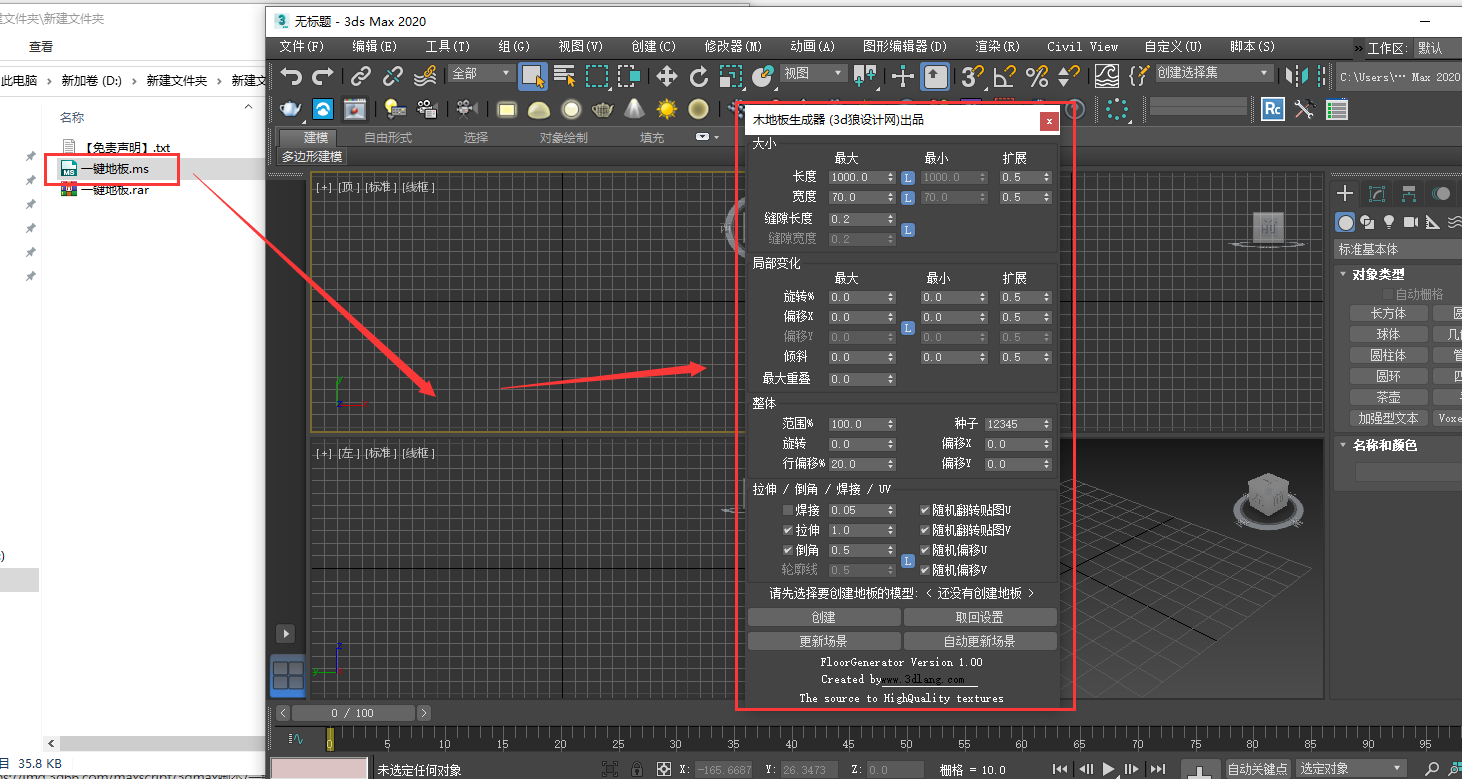Click the 更新场景 button

click(824, 641)
